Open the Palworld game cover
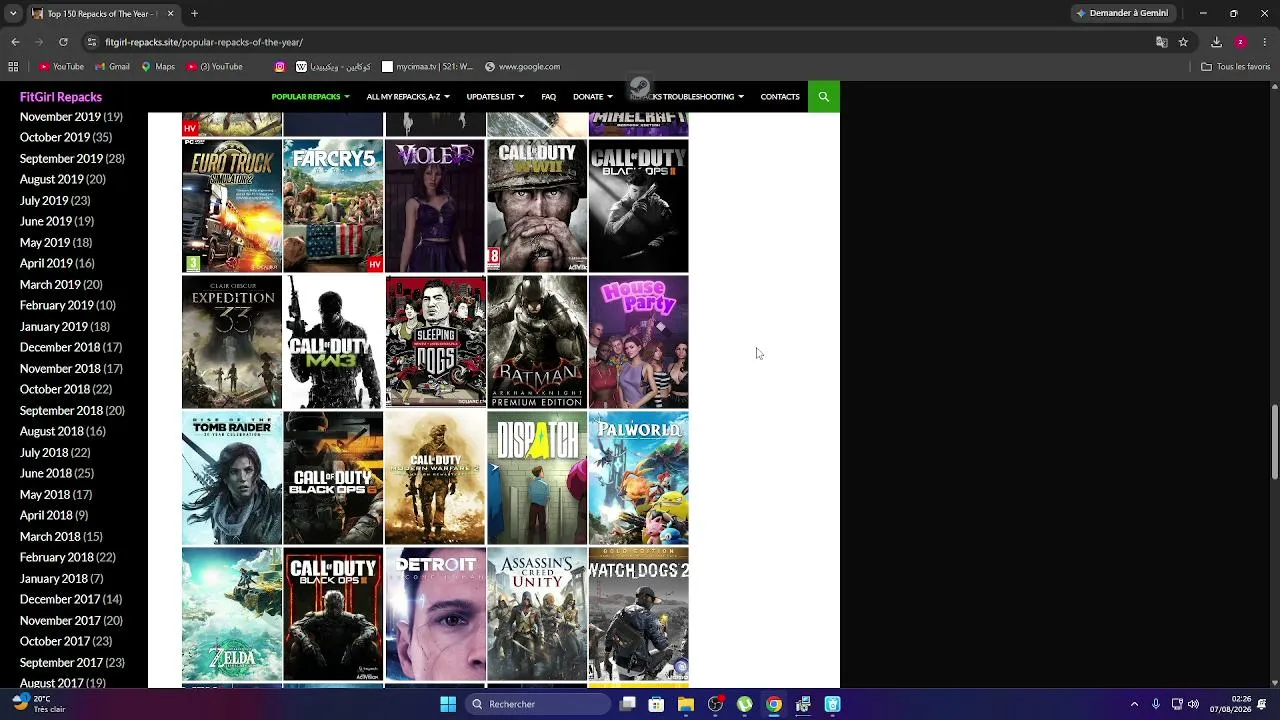Screen dimensions: 1280x720 click(x=638, y=478)
